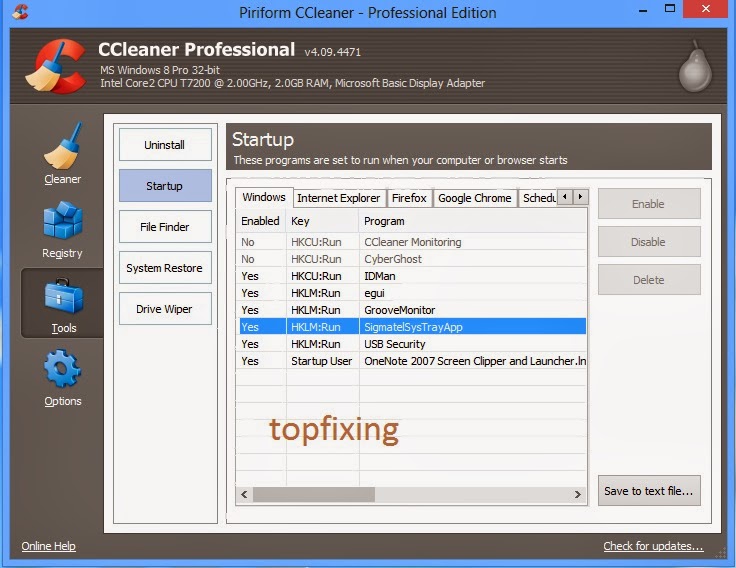Click the pear icon in header

[x=695, y=67]
